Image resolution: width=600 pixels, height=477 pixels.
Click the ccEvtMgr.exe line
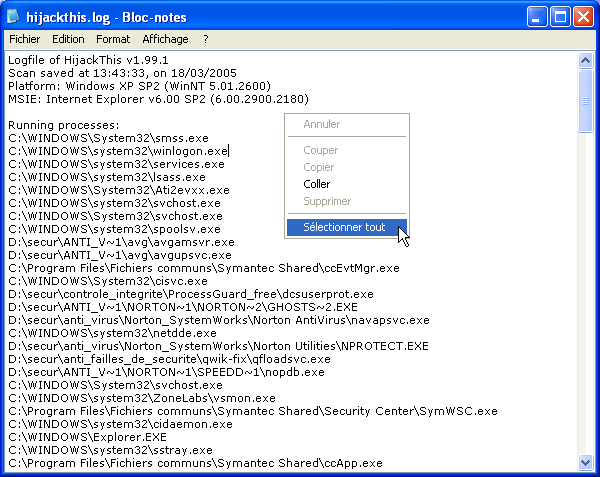(204, 269)
